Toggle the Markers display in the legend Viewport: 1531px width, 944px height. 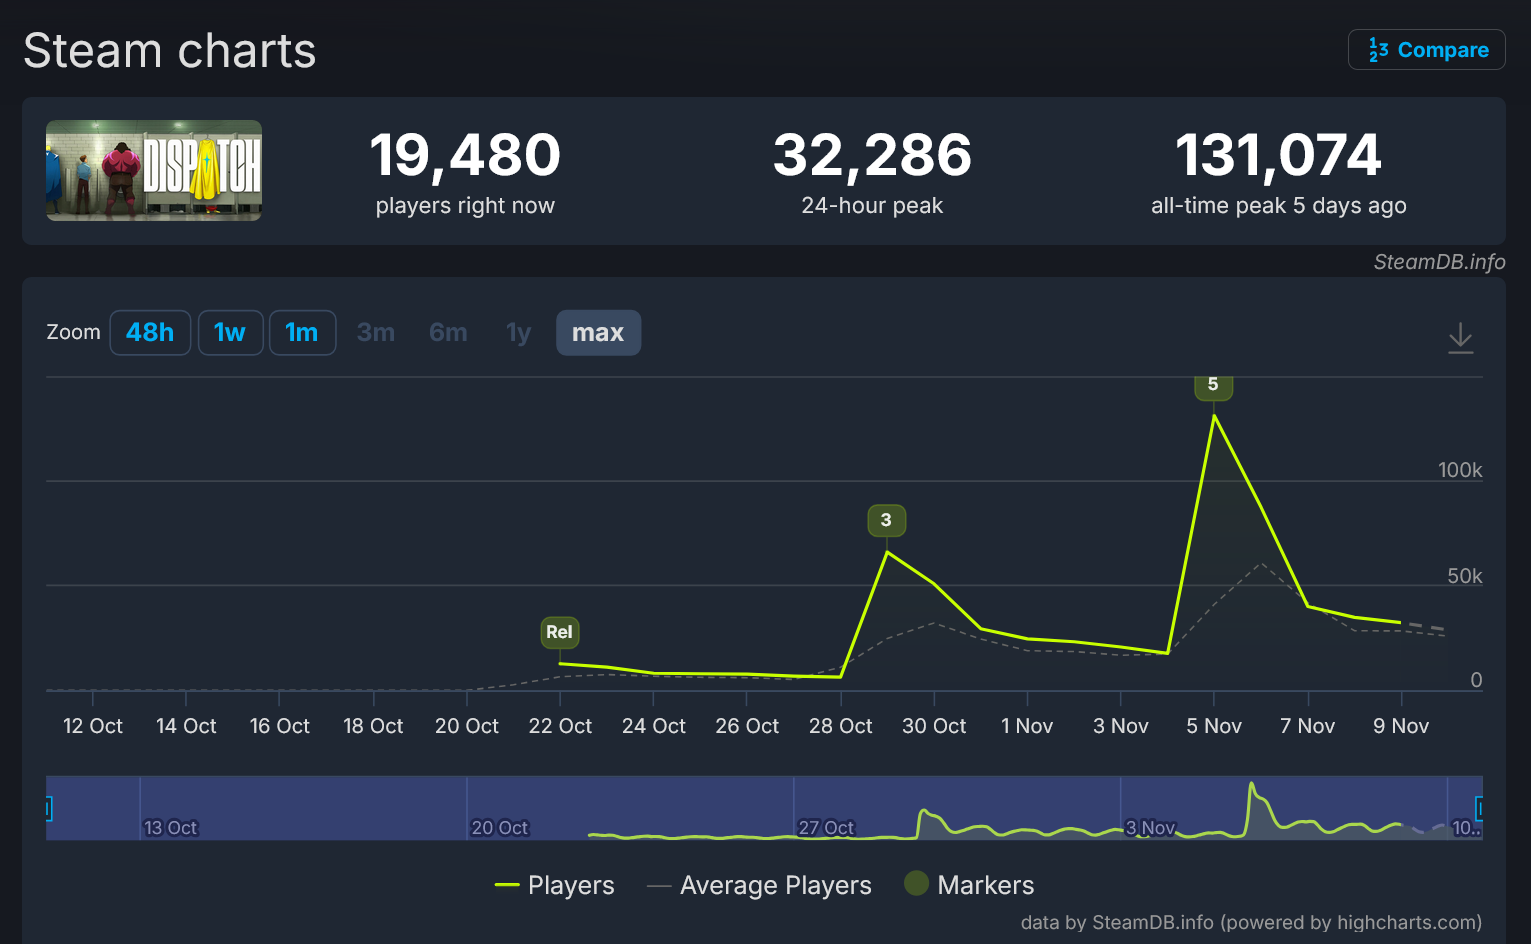pos(968,884)
